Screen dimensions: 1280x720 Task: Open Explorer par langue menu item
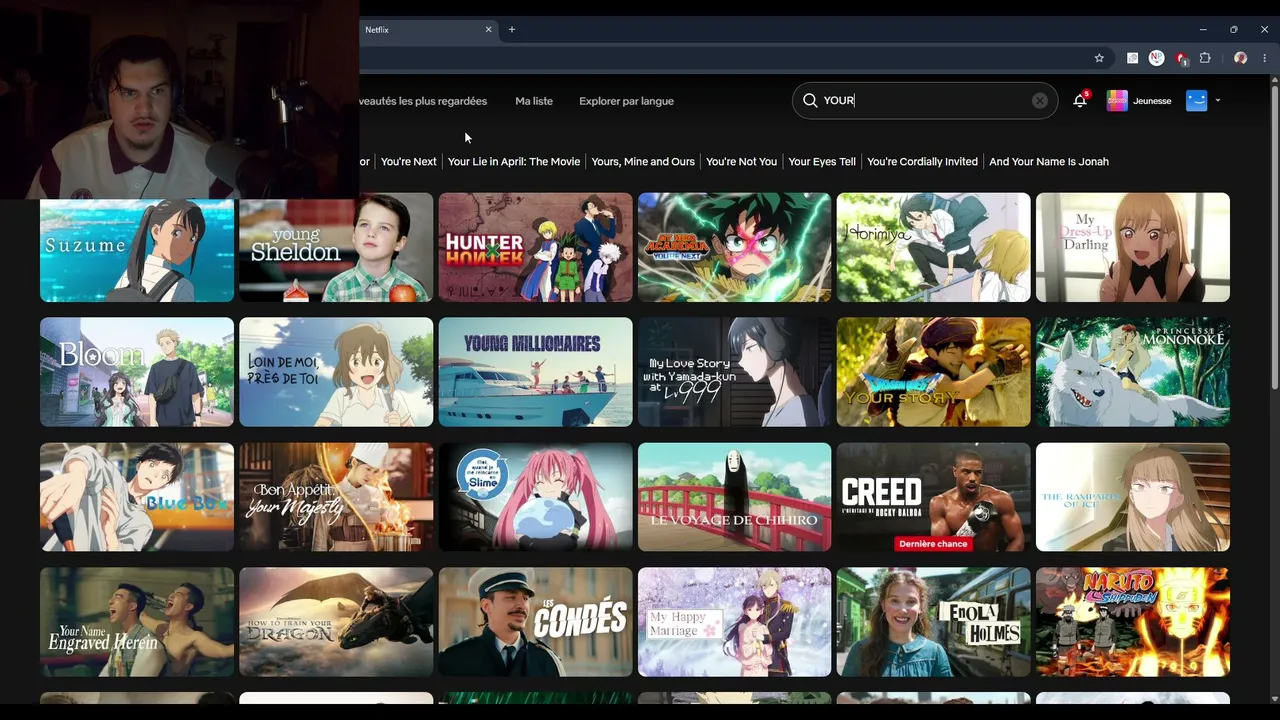coord(626,101)
